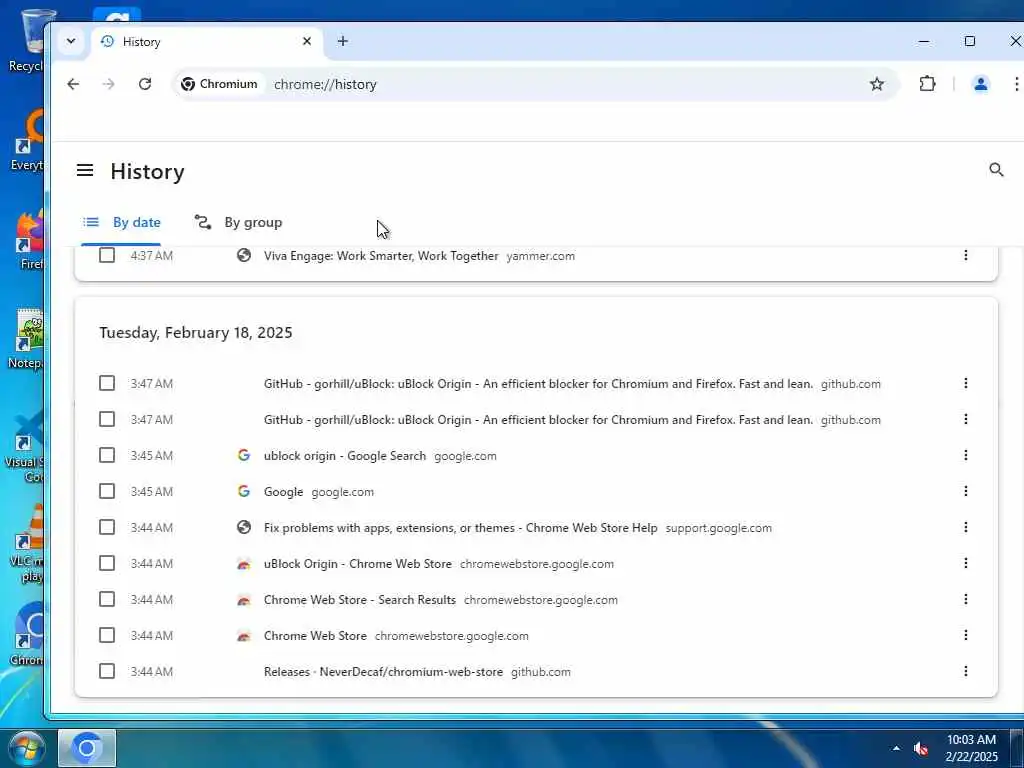Click the favicon beside Chrome Web Store Search Results
1024x768 pixels.
[x=244, y=600]
